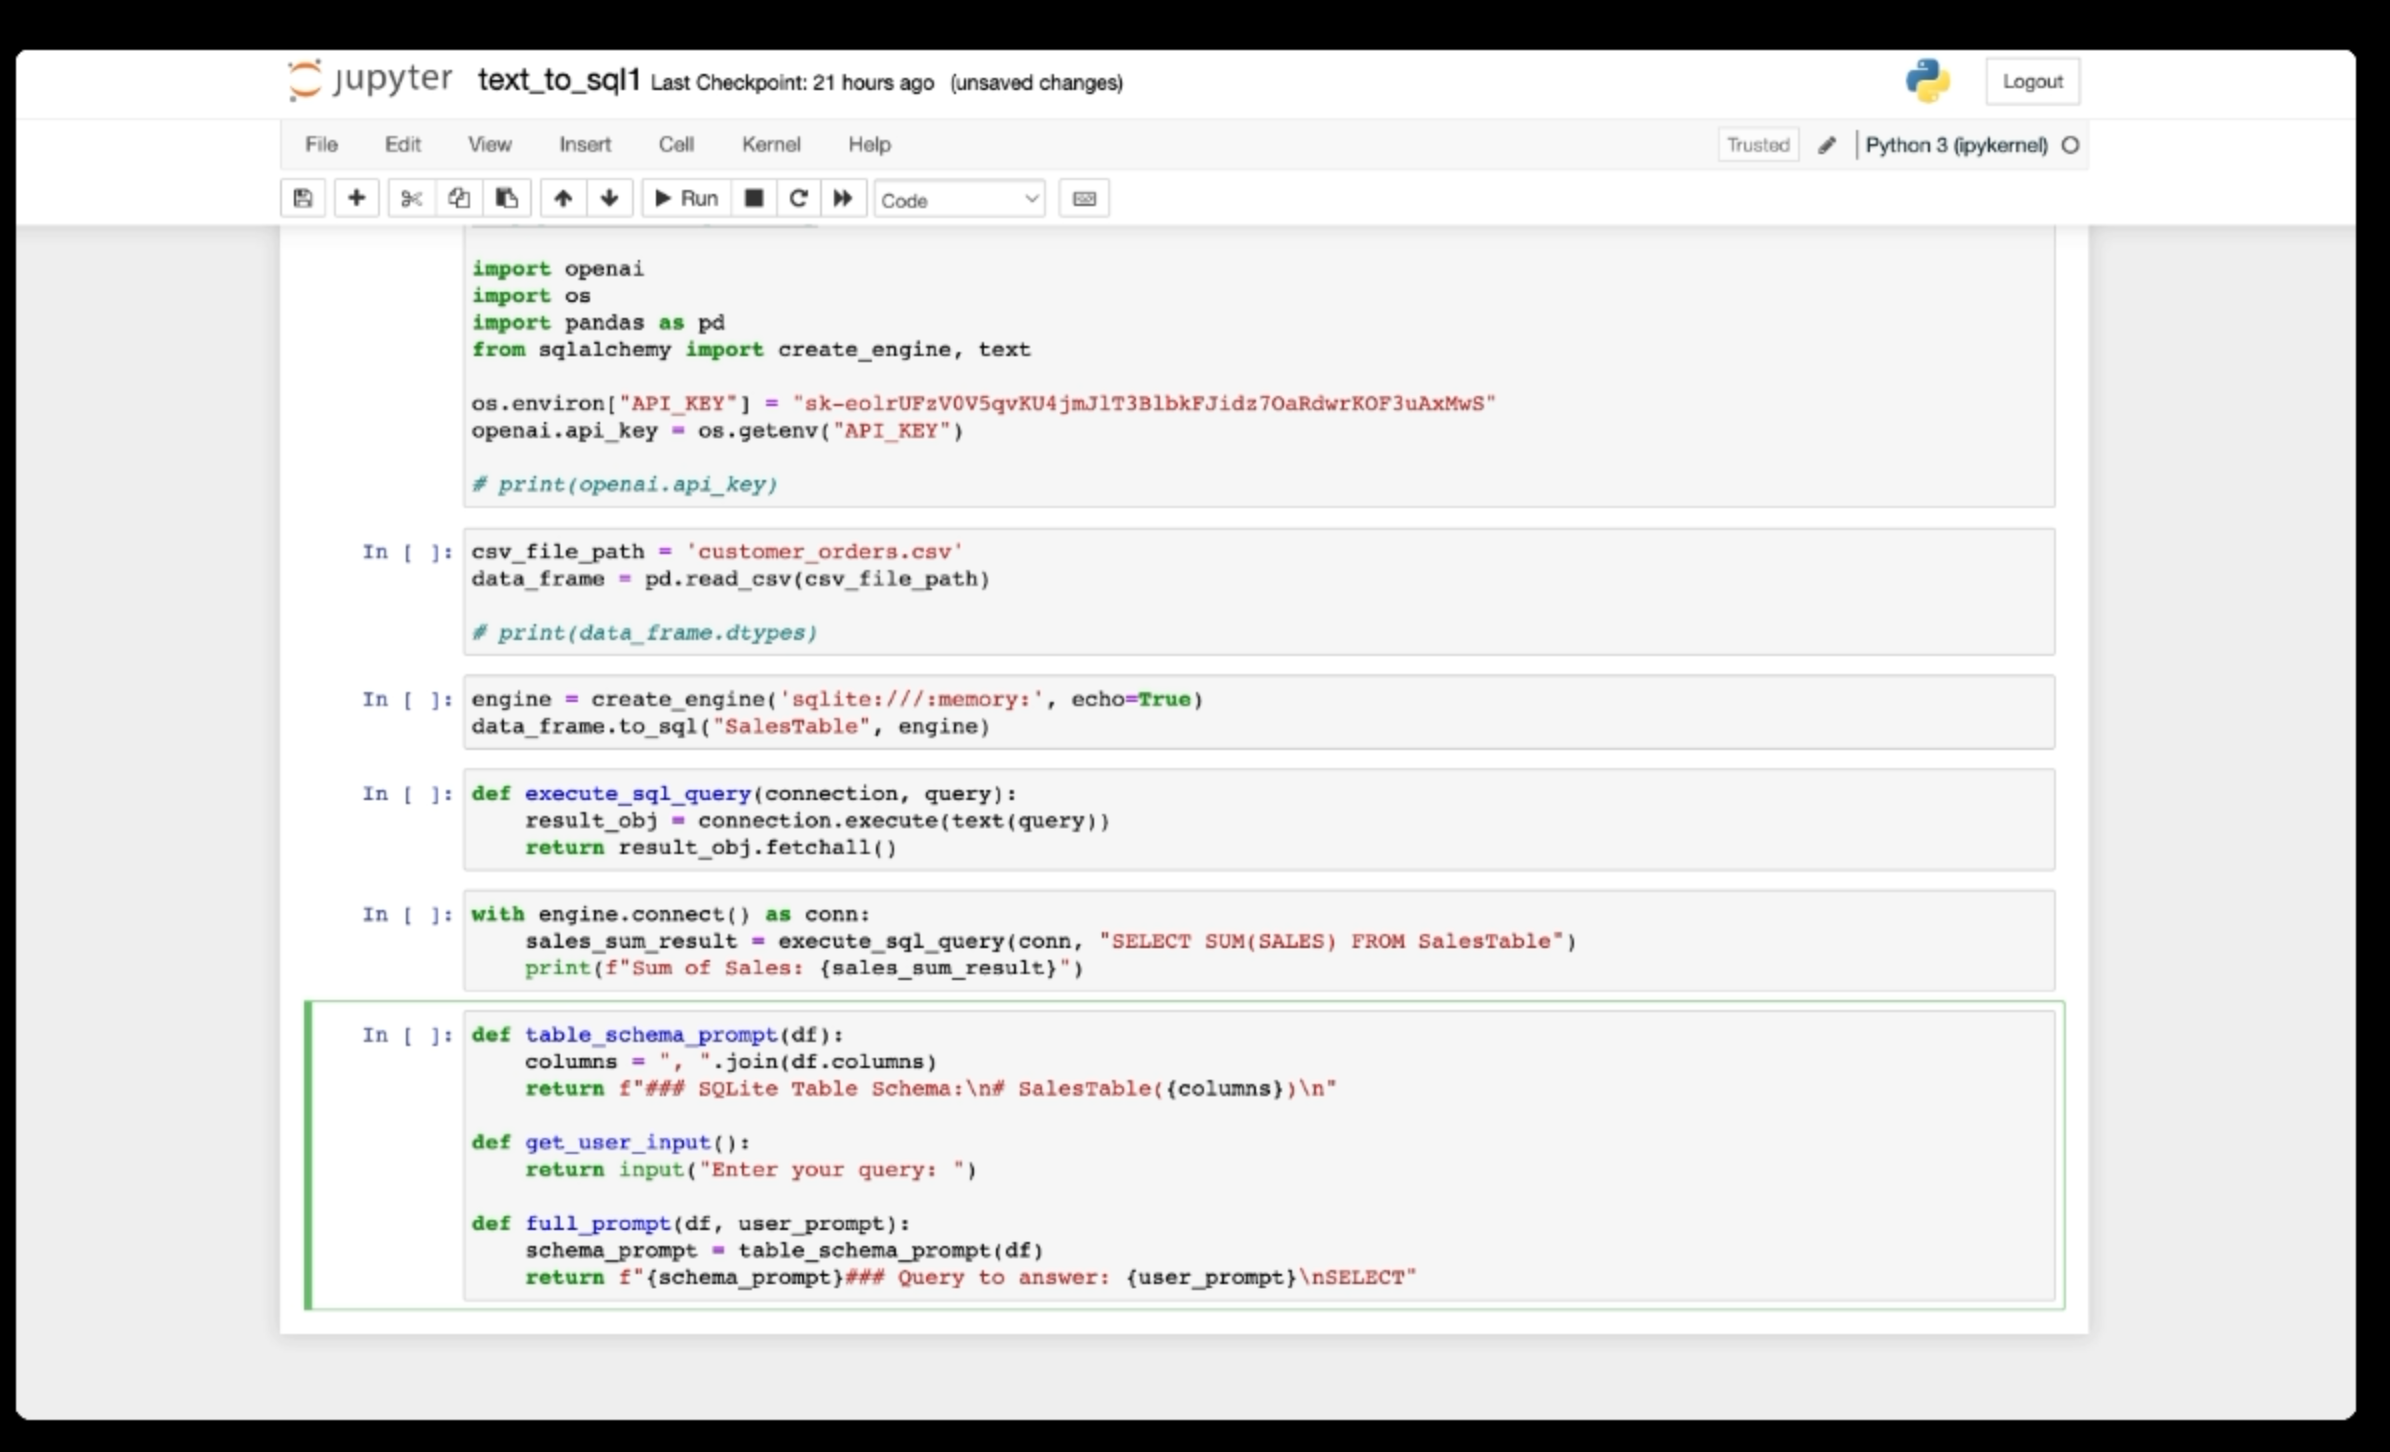Open the command palette keyboard icon
Screen dimensions: 2390x1452
[1084, 198]
